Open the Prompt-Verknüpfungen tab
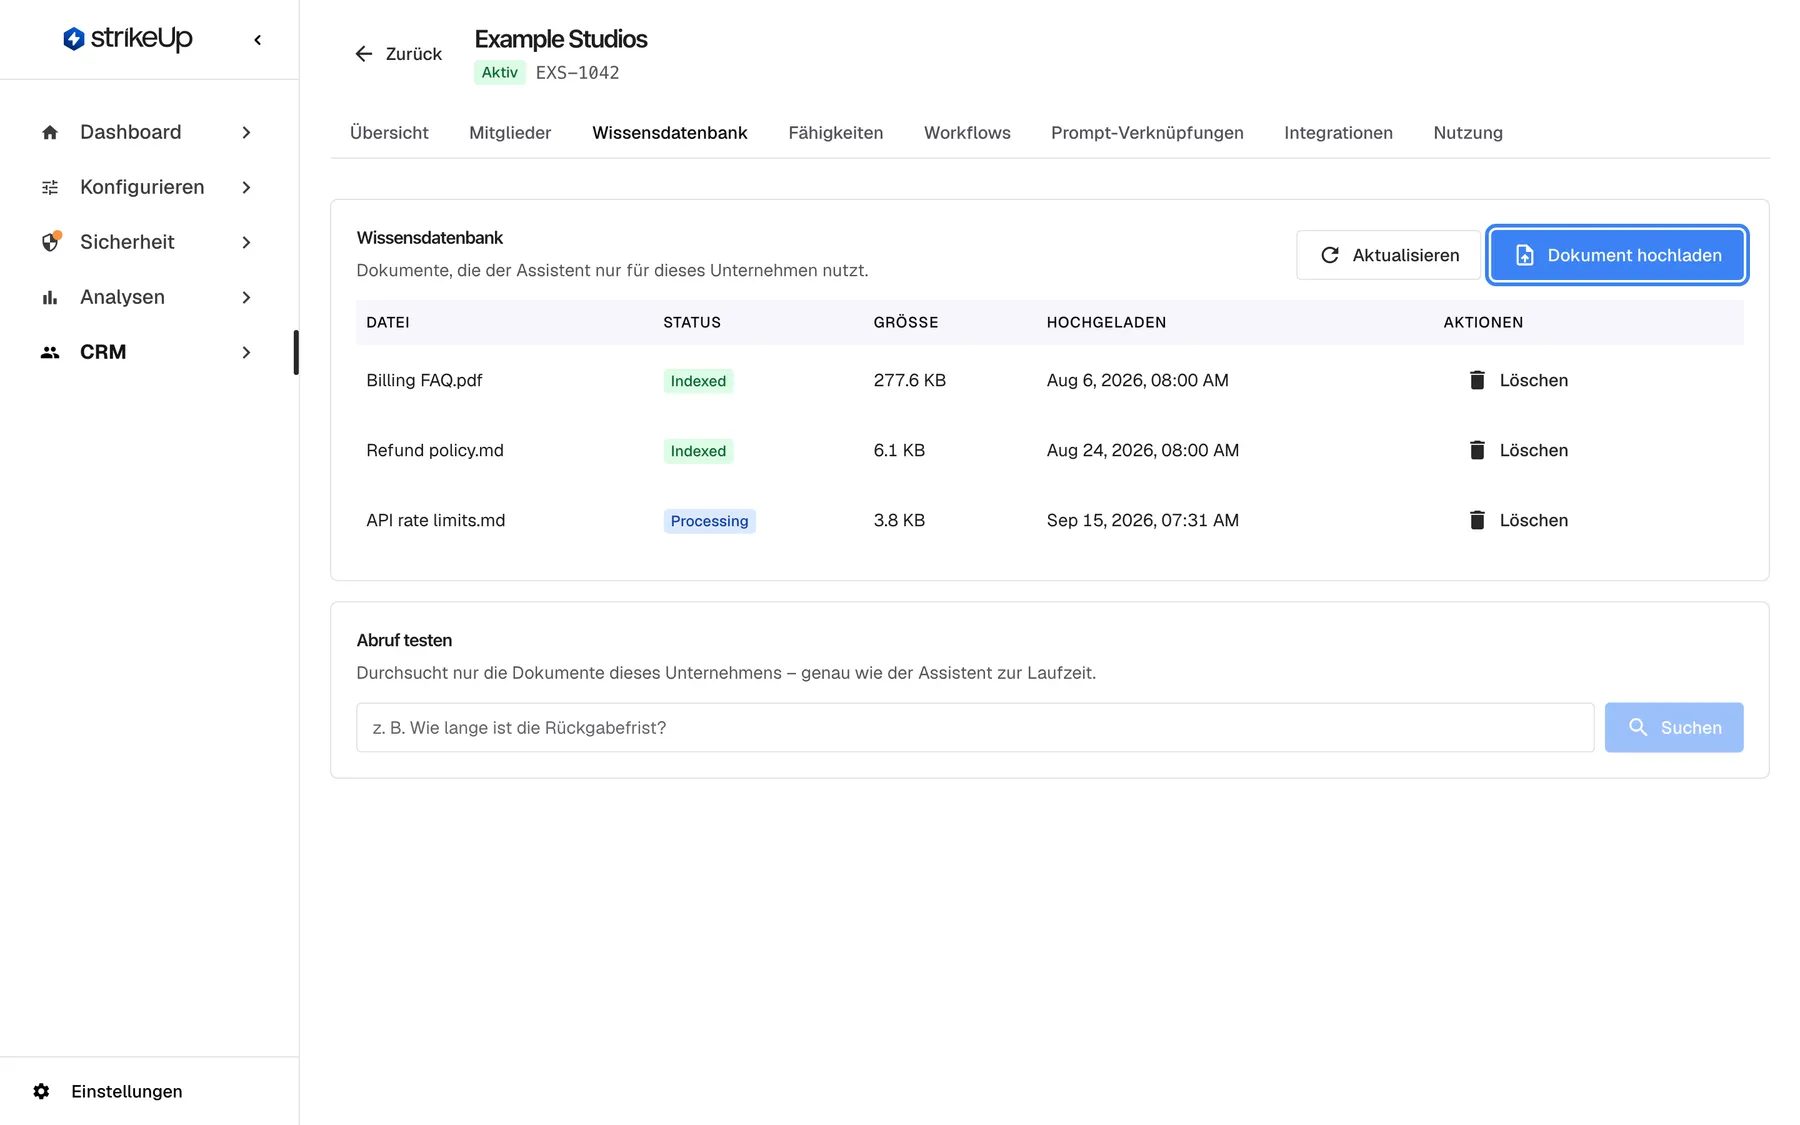This screenshot has width=1800, height=1125. pos(1147,133)
